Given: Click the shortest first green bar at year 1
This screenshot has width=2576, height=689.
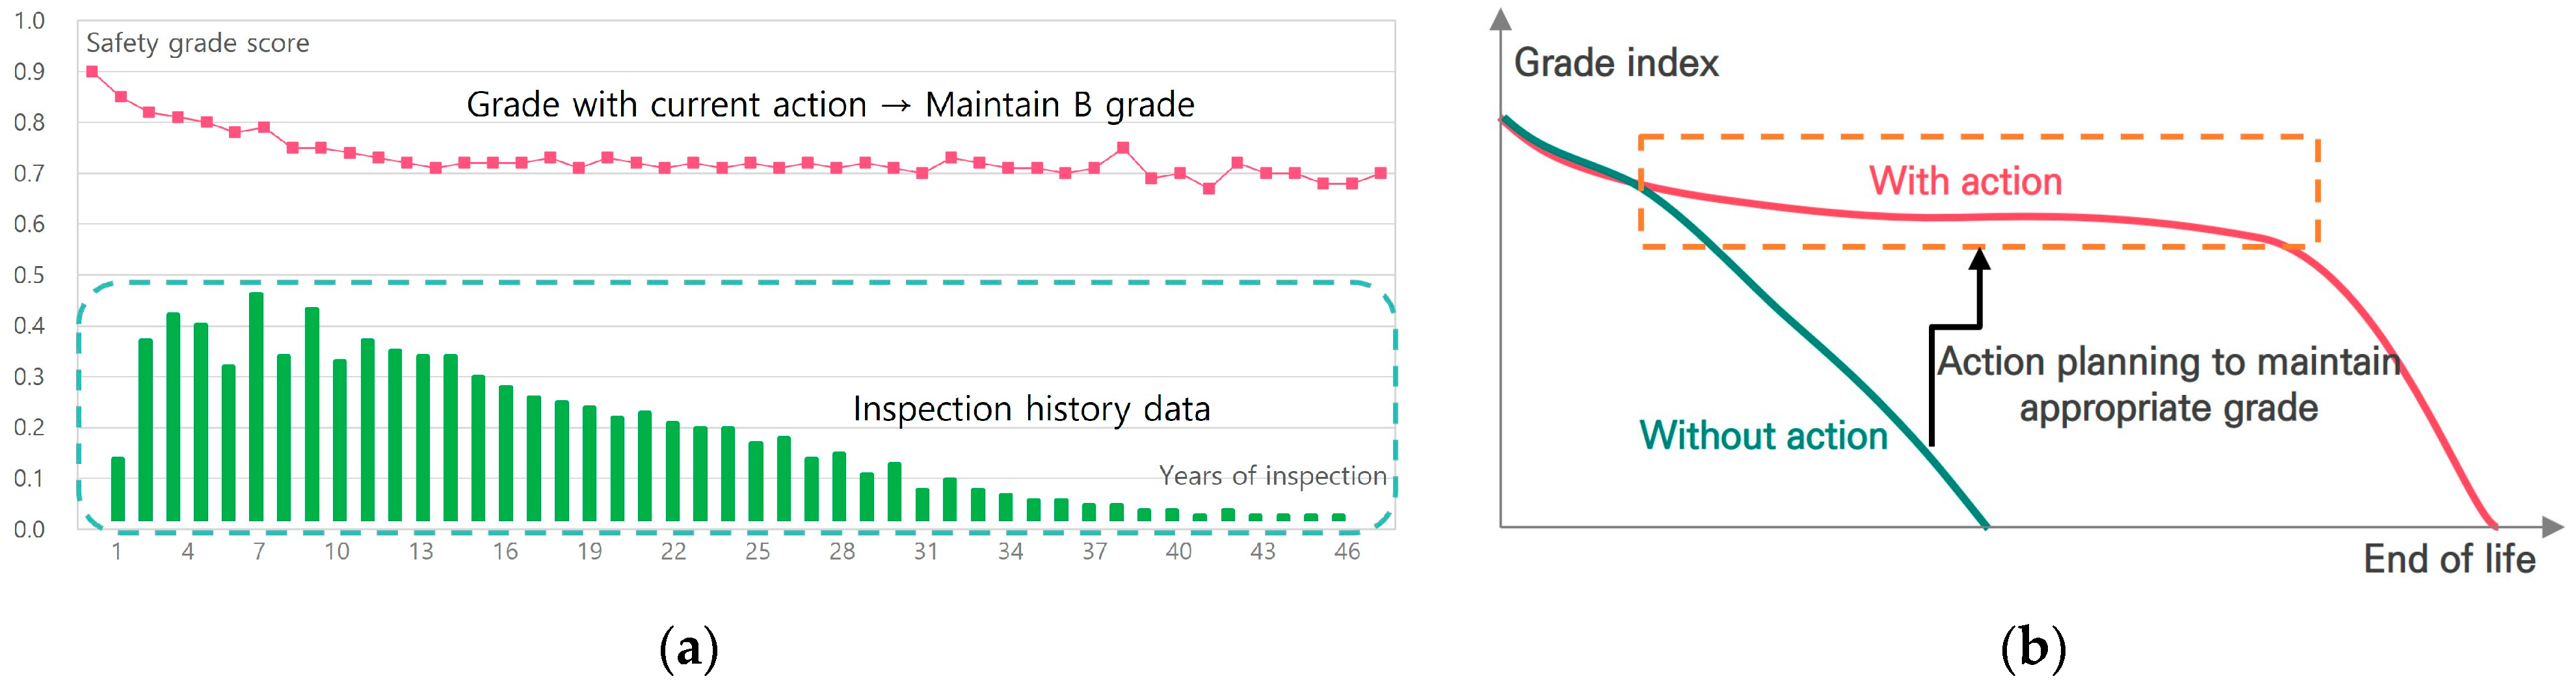Looking at the screenshot, I should pos(118,489).
